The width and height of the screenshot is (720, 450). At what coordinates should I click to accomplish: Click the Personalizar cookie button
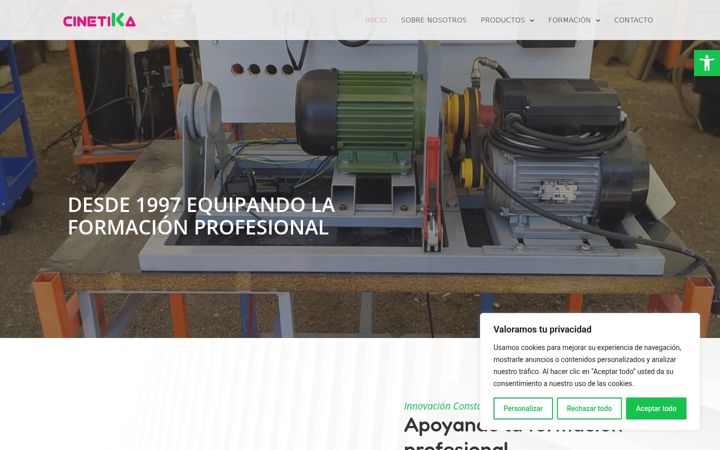[523, 408]
